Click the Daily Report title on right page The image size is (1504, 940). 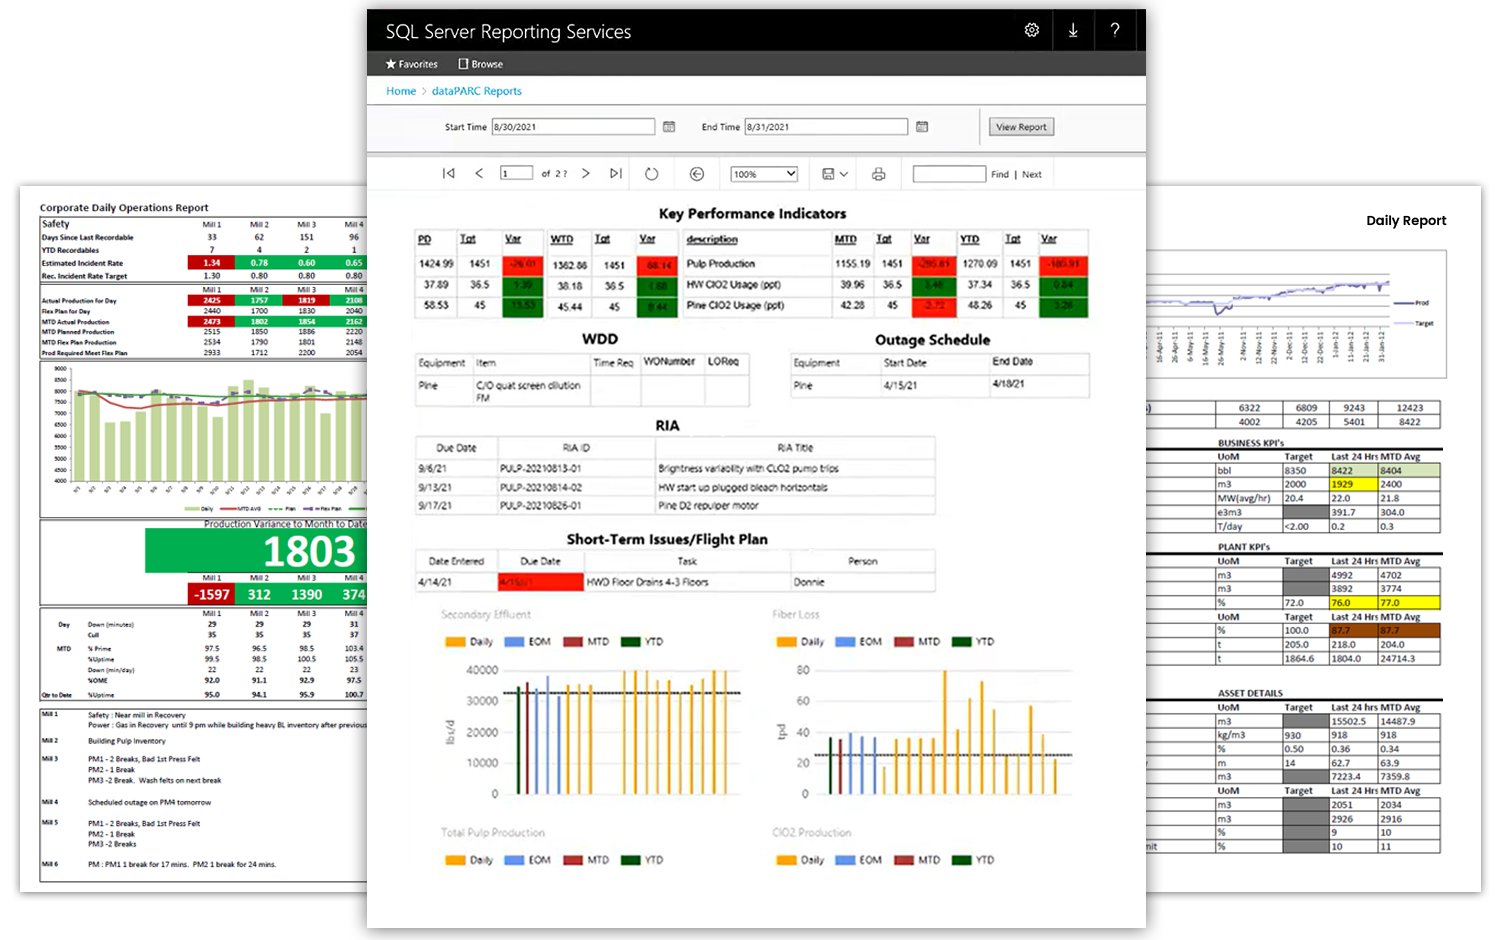1406,221
